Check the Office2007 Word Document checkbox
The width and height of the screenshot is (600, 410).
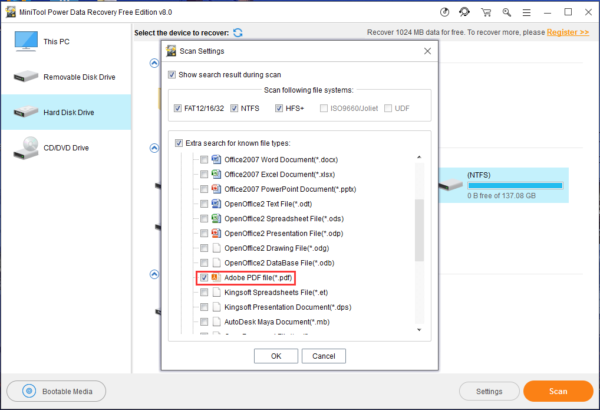204,160
